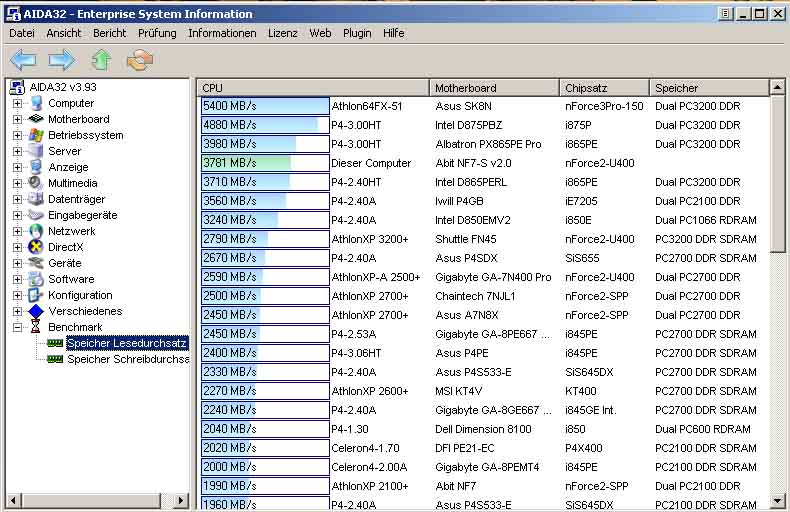Click the Multimedia speaker icon

[36, 183]
